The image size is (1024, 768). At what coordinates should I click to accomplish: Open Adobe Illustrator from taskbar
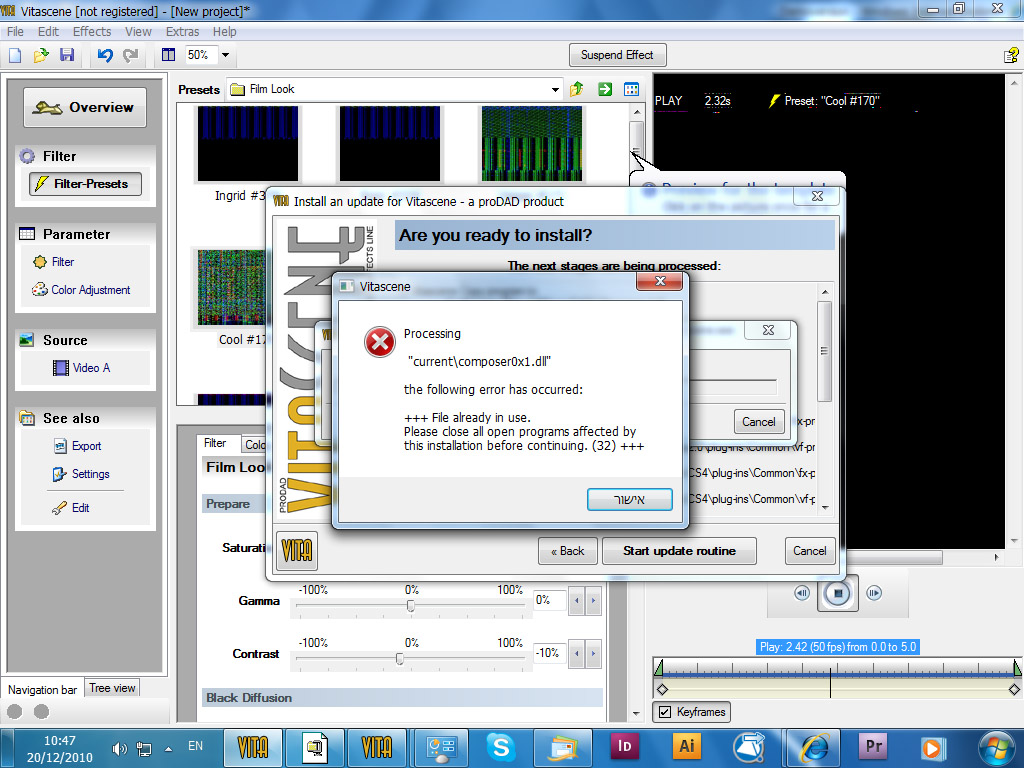coord(686,746)
